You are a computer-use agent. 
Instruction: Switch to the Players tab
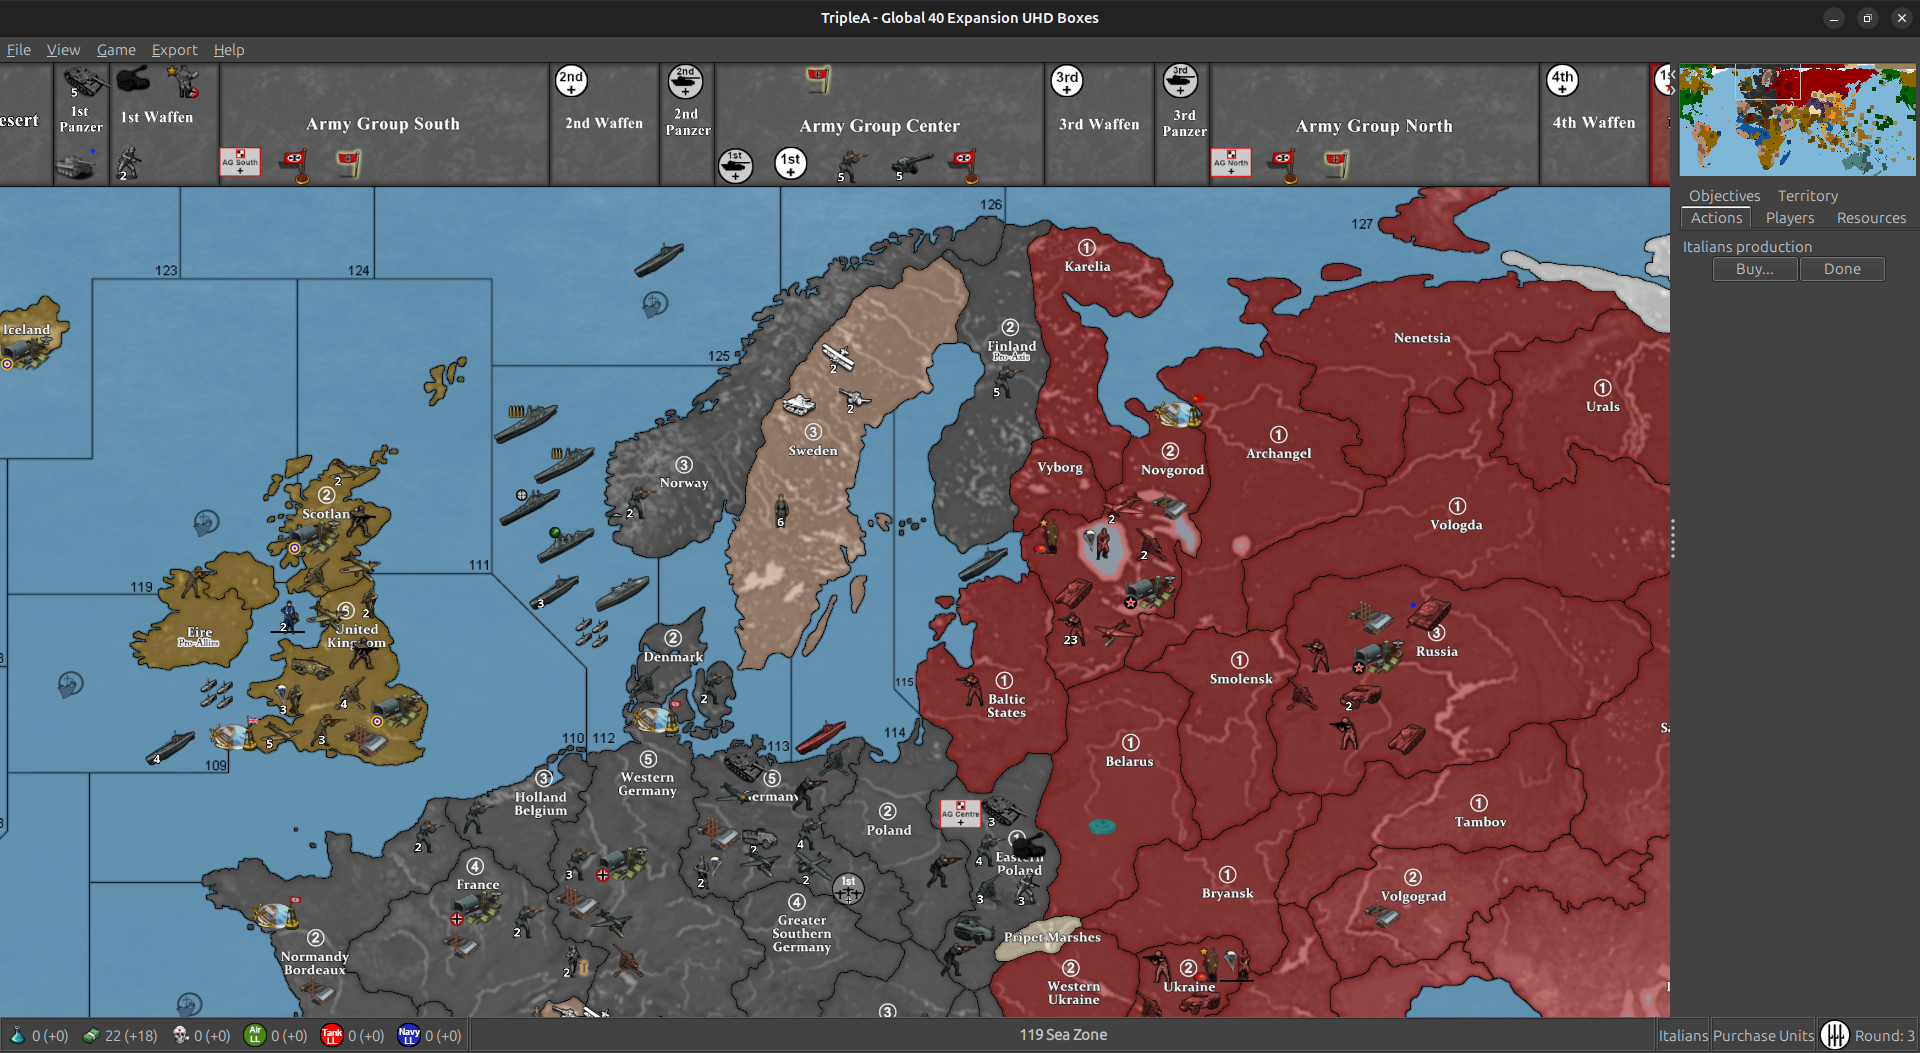tap(1789, 217)
